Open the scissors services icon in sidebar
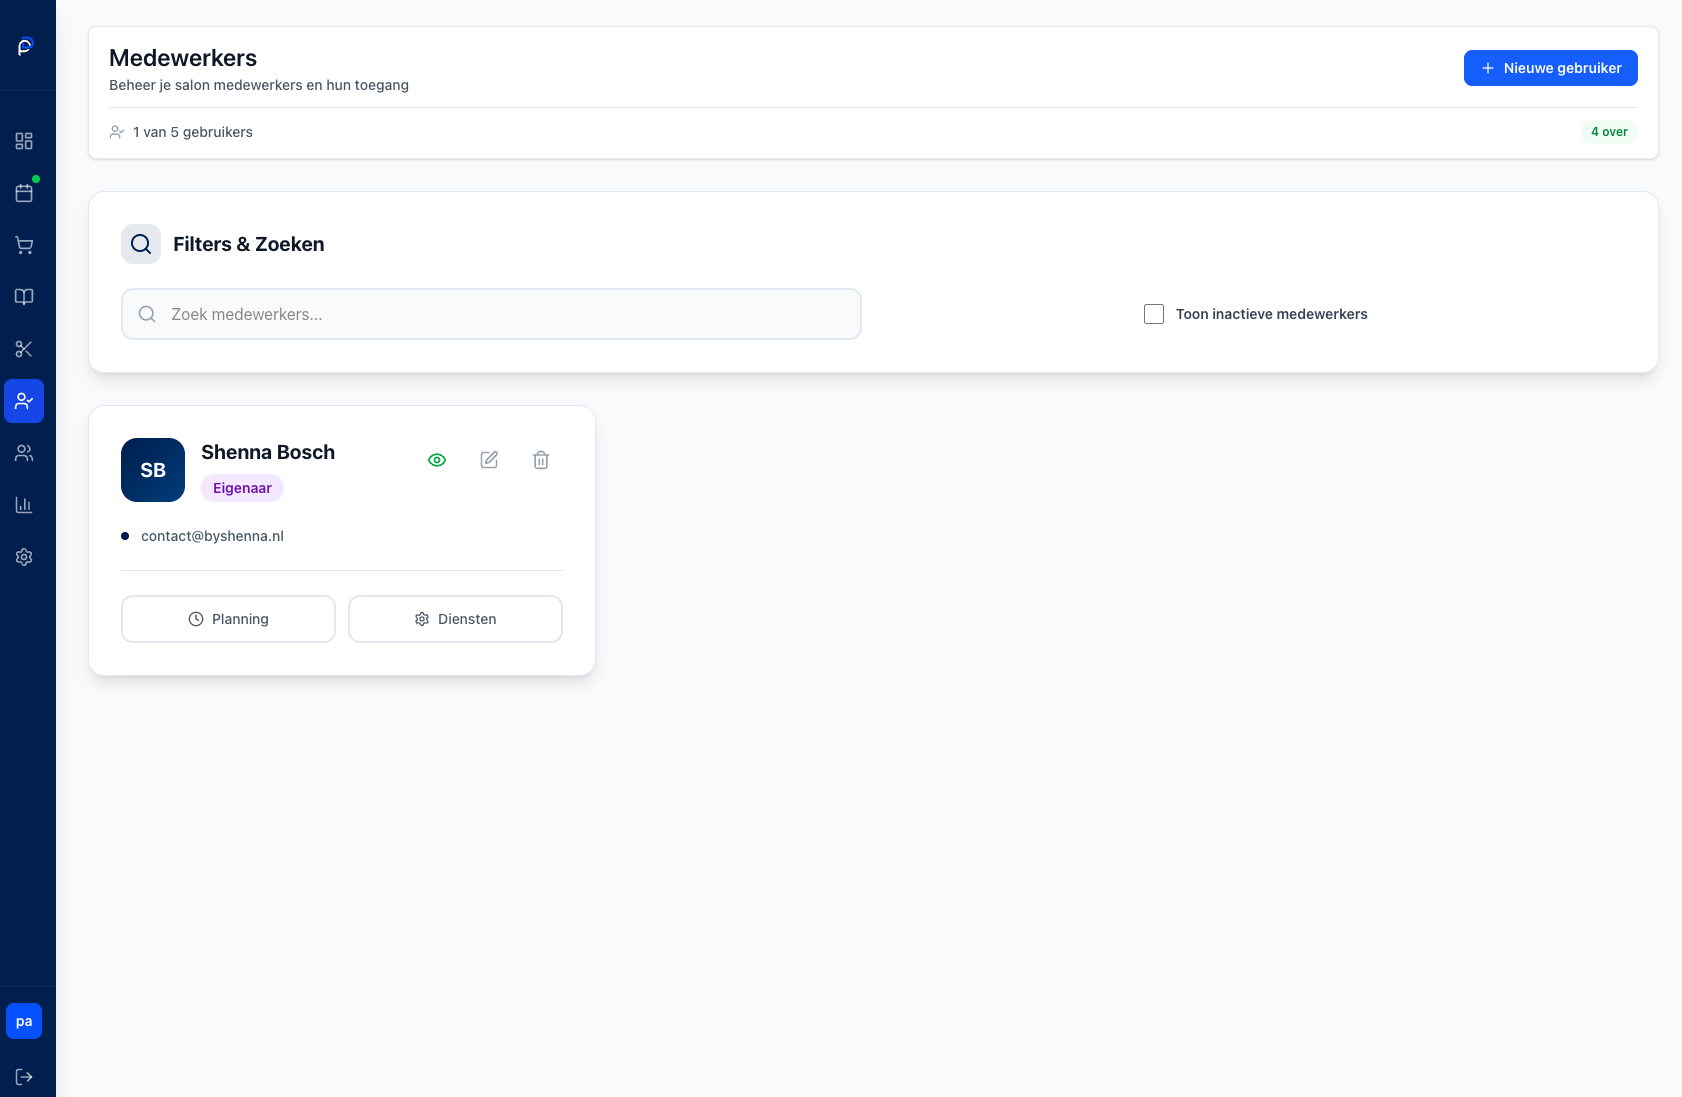 click(24, 349)
